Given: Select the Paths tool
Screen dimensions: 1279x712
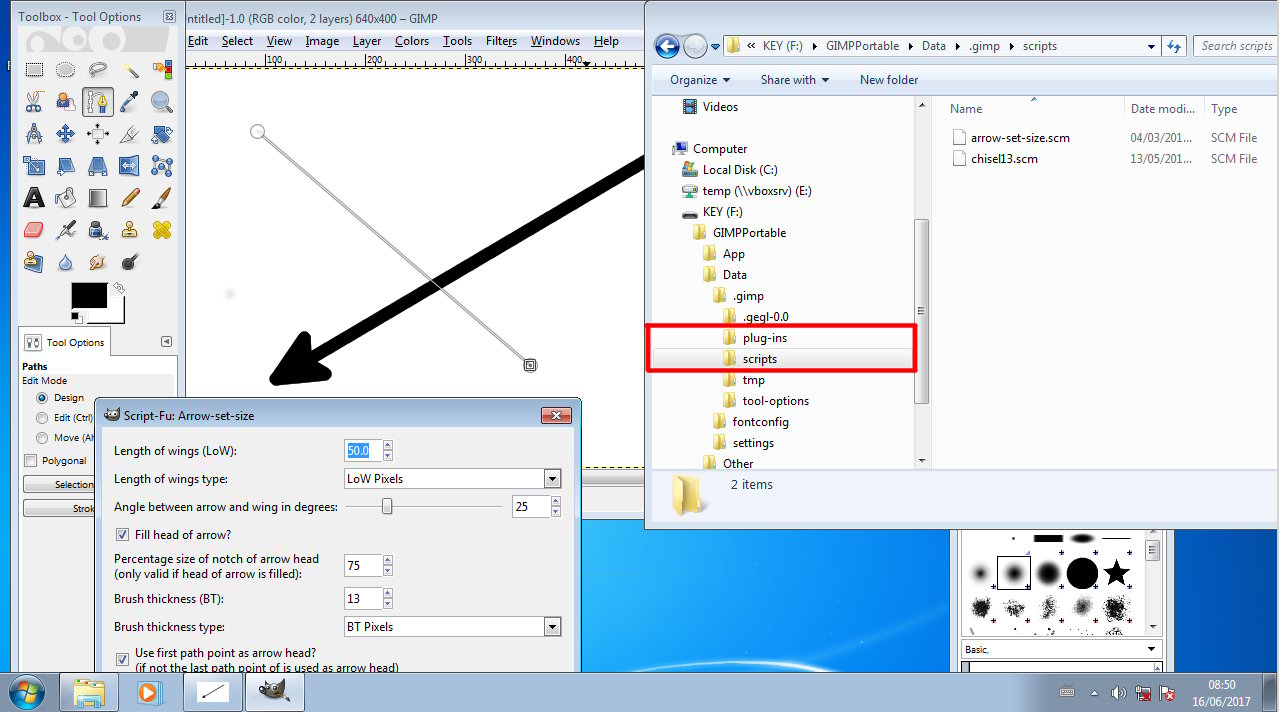Looking at the screenshot, I should pos(98,102).
